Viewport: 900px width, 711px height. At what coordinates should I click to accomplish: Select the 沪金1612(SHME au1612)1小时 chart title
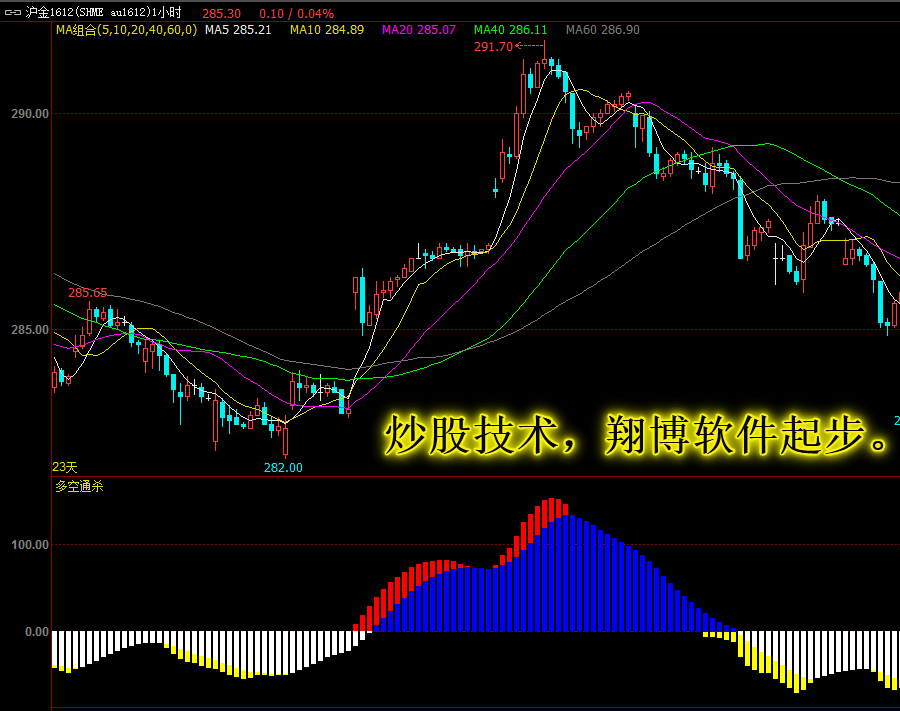pyautogui.click(x=104, y=12)
